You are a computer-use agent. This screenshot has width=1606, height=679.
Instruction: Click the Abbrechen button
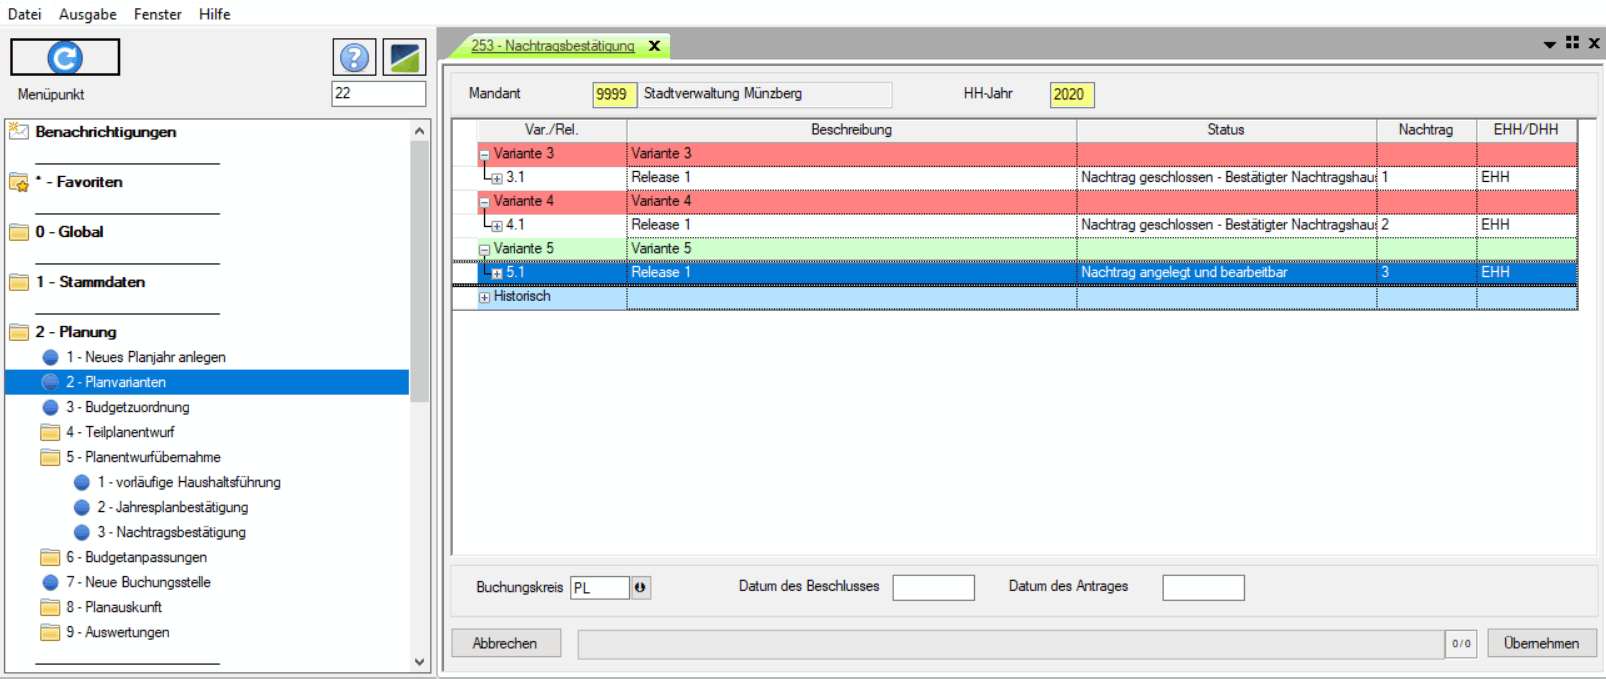pyautogui.click(x=505, y=643)
